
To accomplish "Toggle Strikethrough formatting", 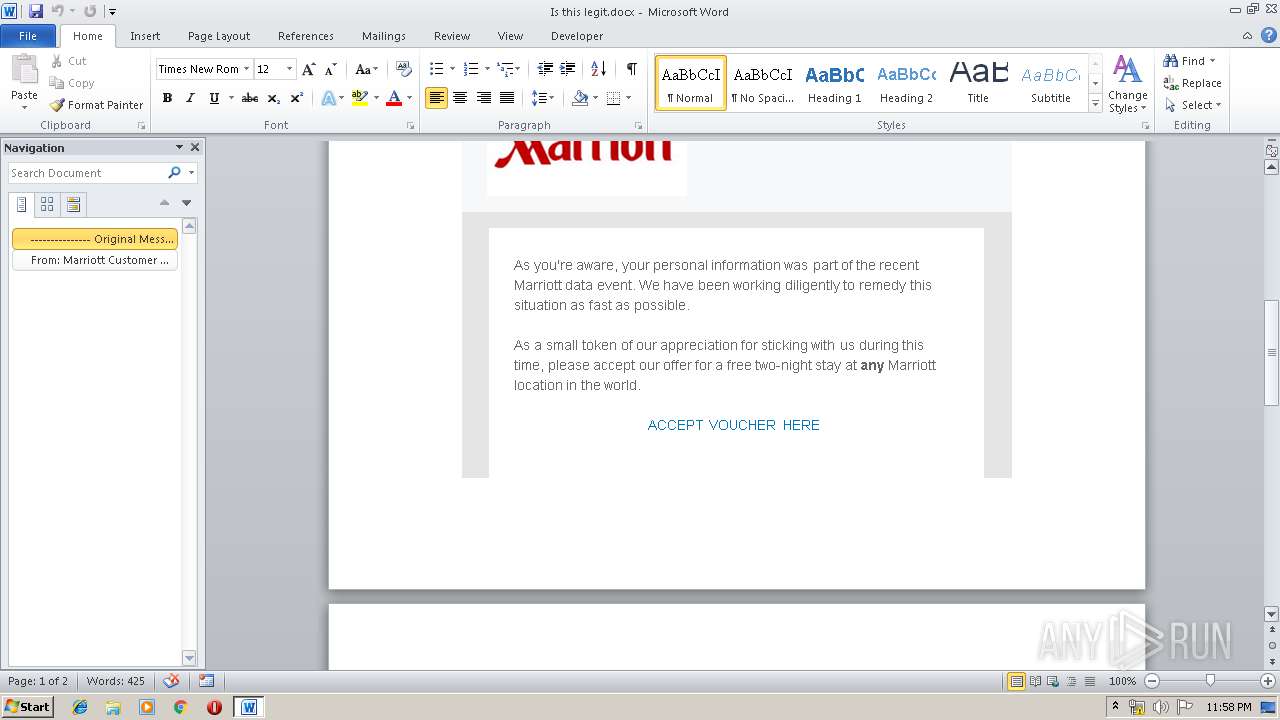I will pyautogui.click(x=250, y=98).
